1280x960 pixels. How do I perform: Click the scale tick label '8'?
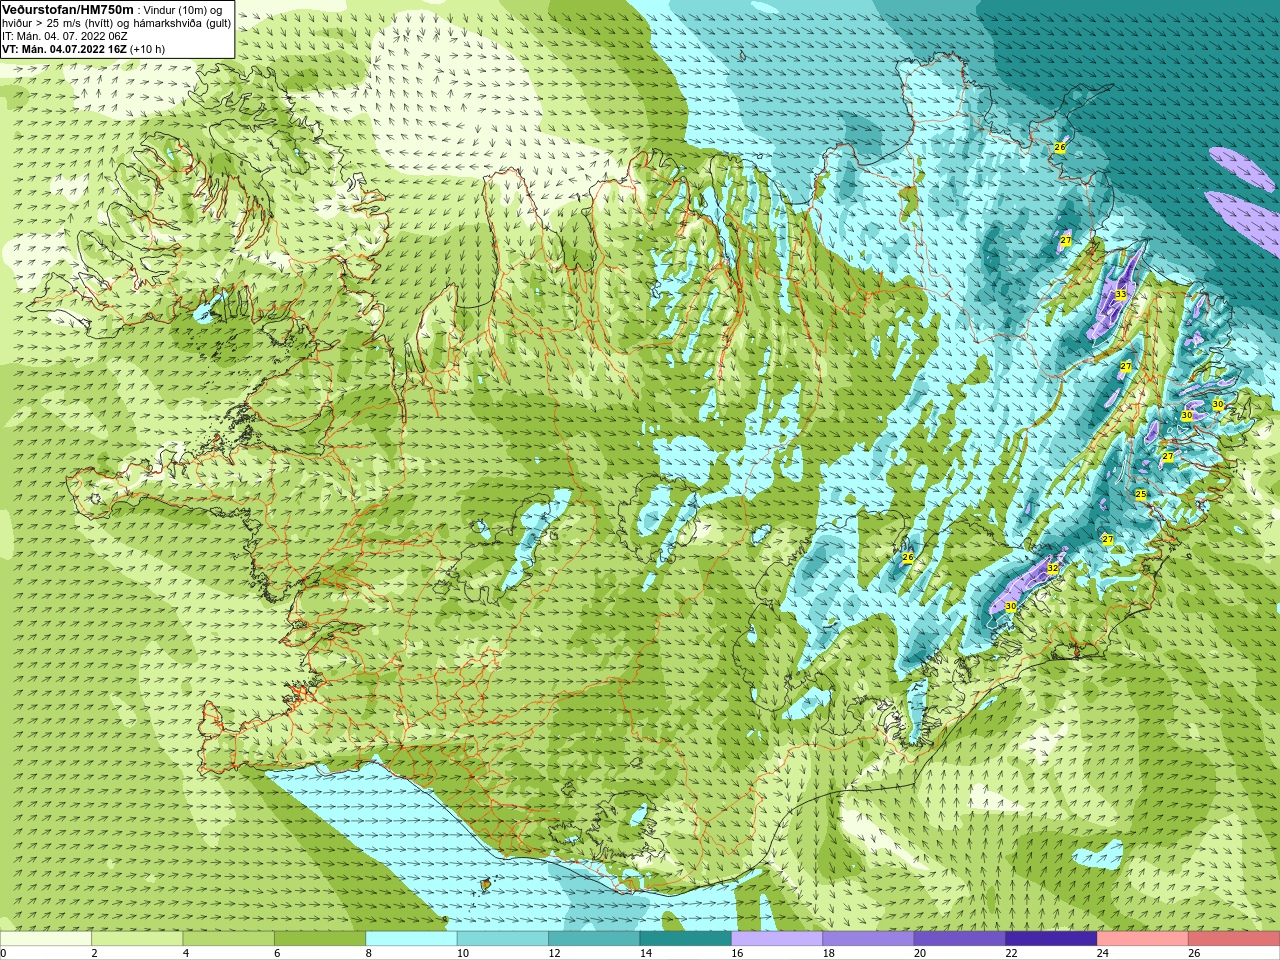[x=369, y=953]
